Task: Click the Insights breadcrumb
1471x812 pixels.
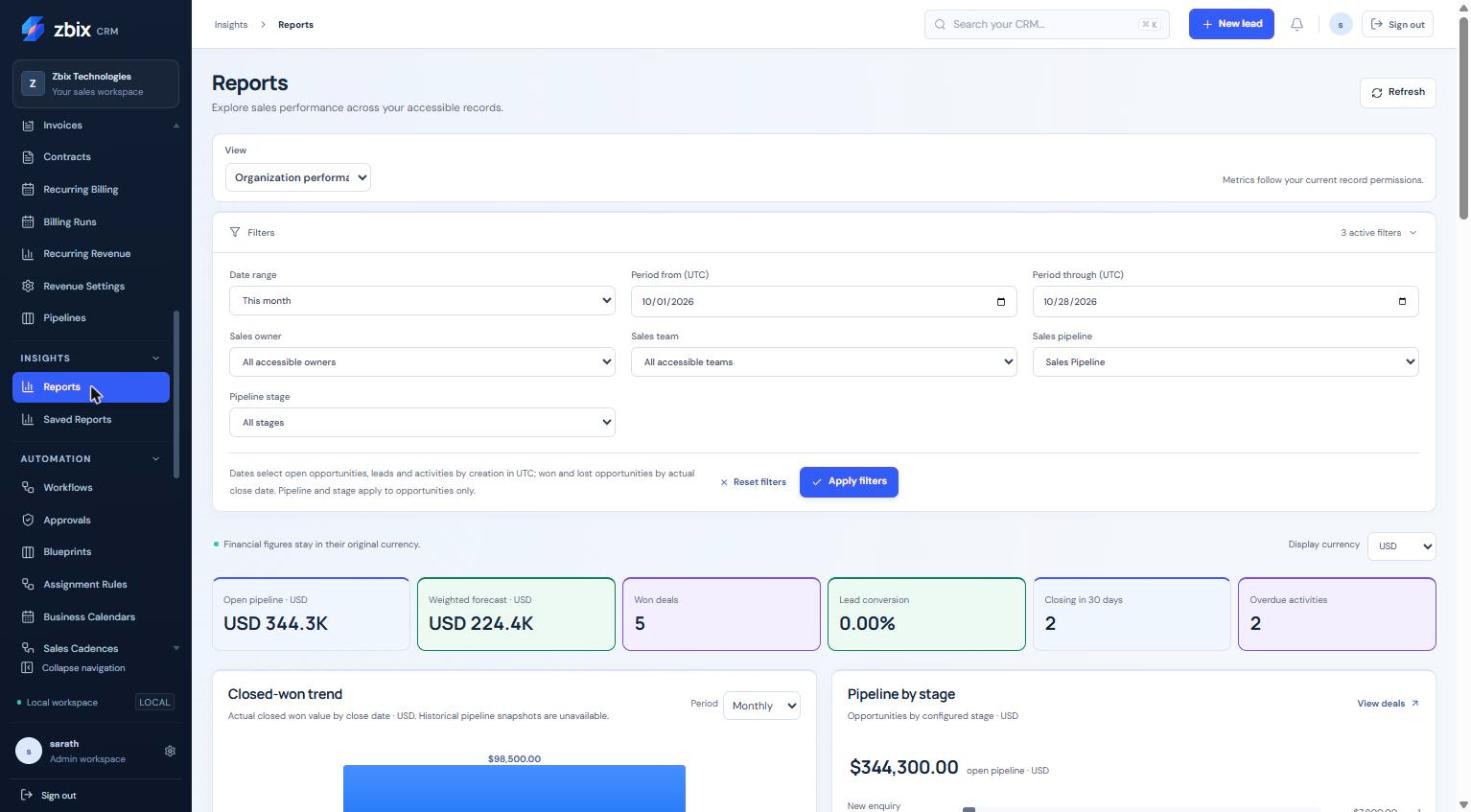Action: (x=231, y=25)
